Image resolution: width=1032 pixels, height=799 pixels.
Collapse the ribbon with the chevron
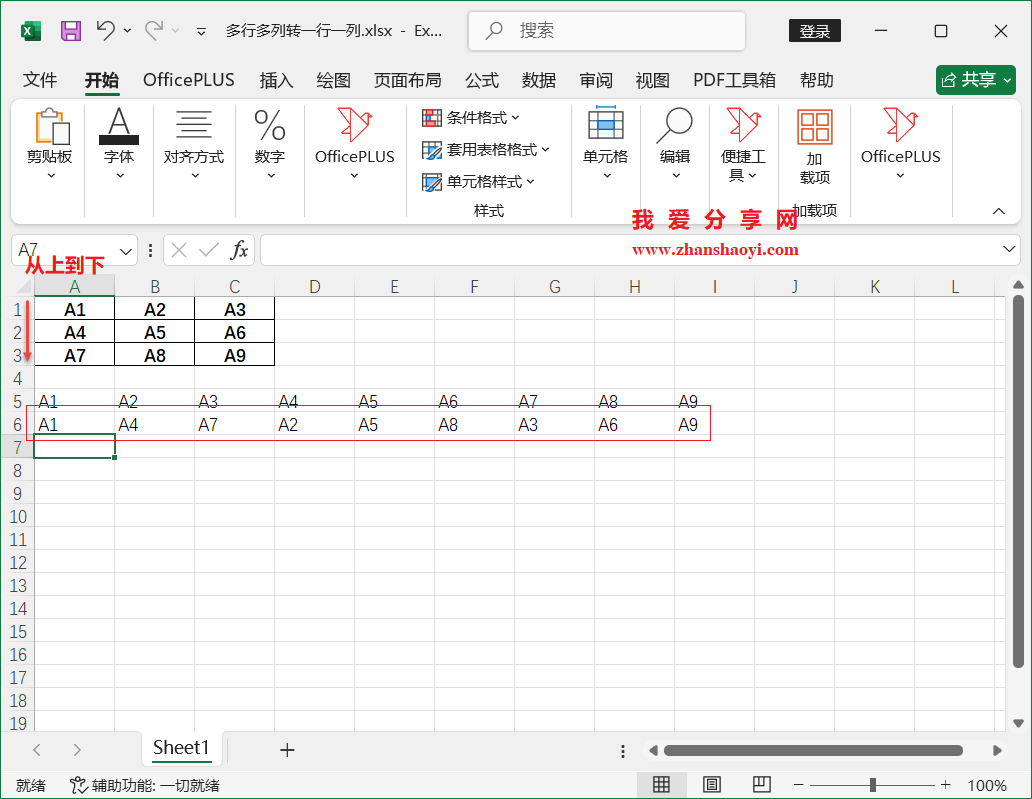pos(998,211)
